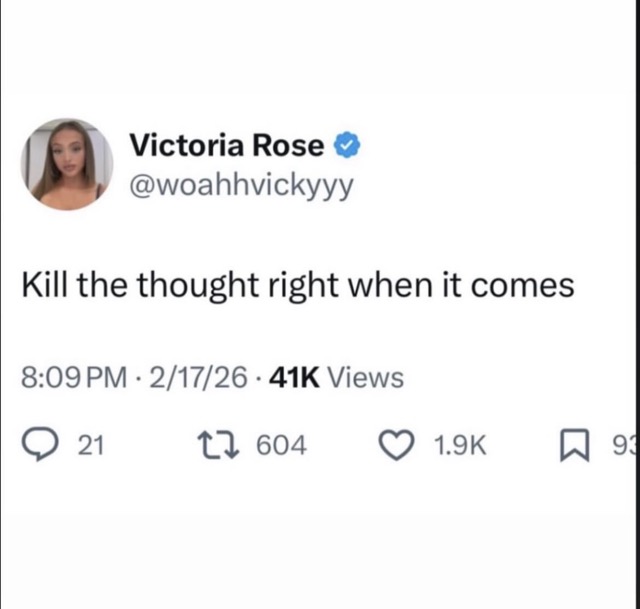Click the Views label next to 41K
The height and width of the screenshot is (609, 640).
(x=366, y=378)
